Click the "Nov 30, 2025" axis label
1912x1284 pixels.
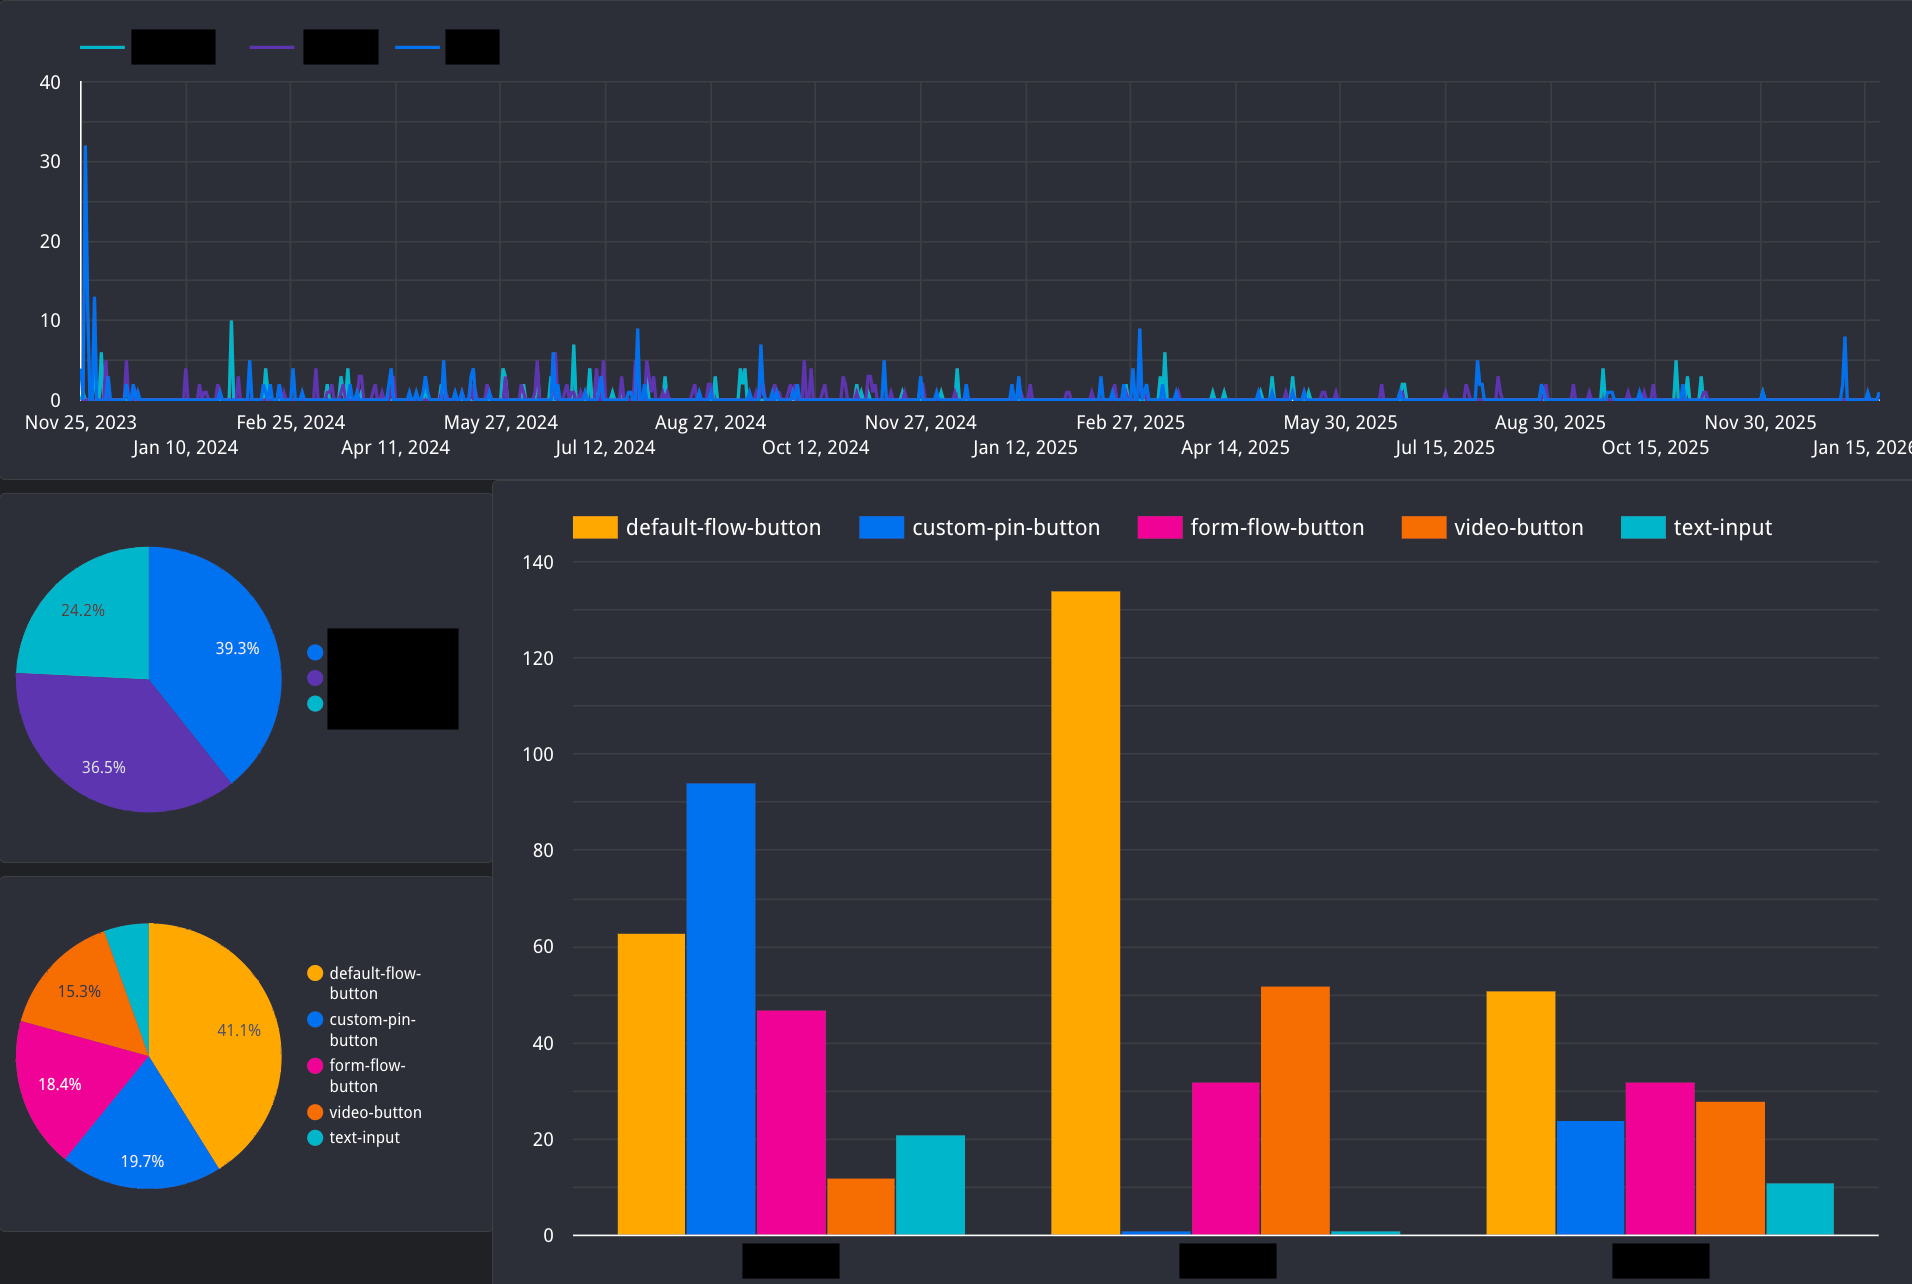point(1760,422)
